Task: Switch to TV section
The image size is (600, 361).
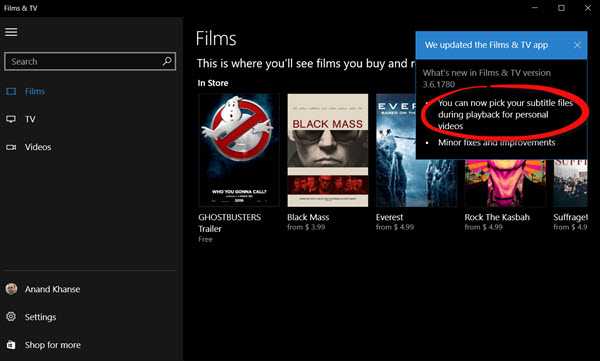Action: (30, 119)
